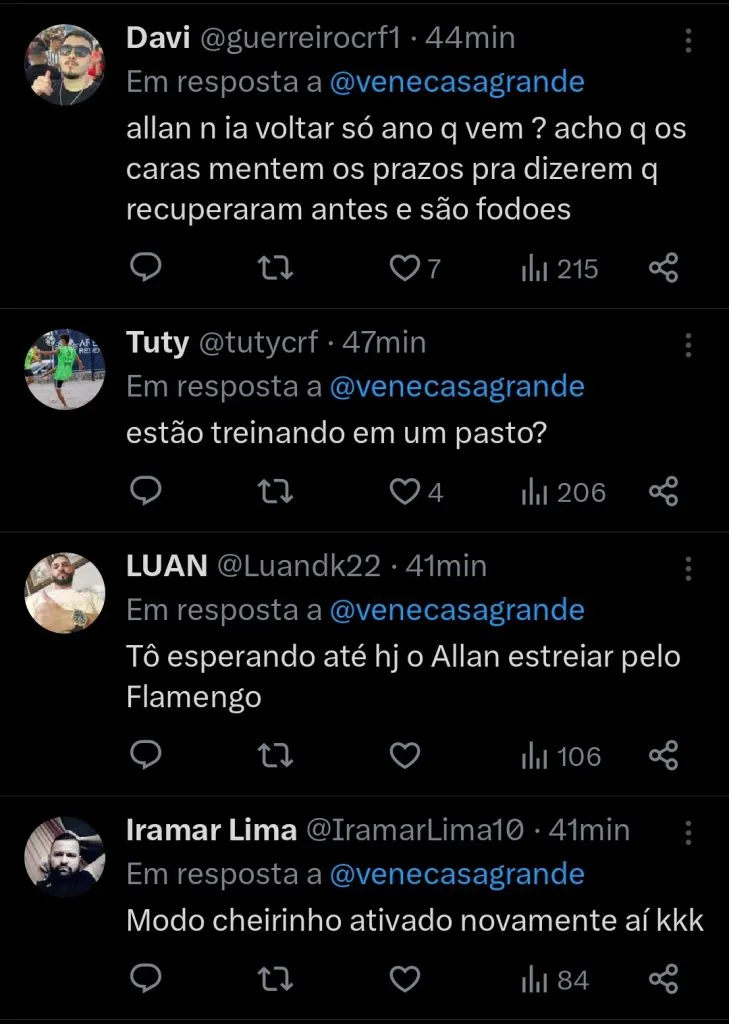This screenshot has height=1024, width=729.
Task: Like LUAN's tweet about Allan
Action: 404,756
